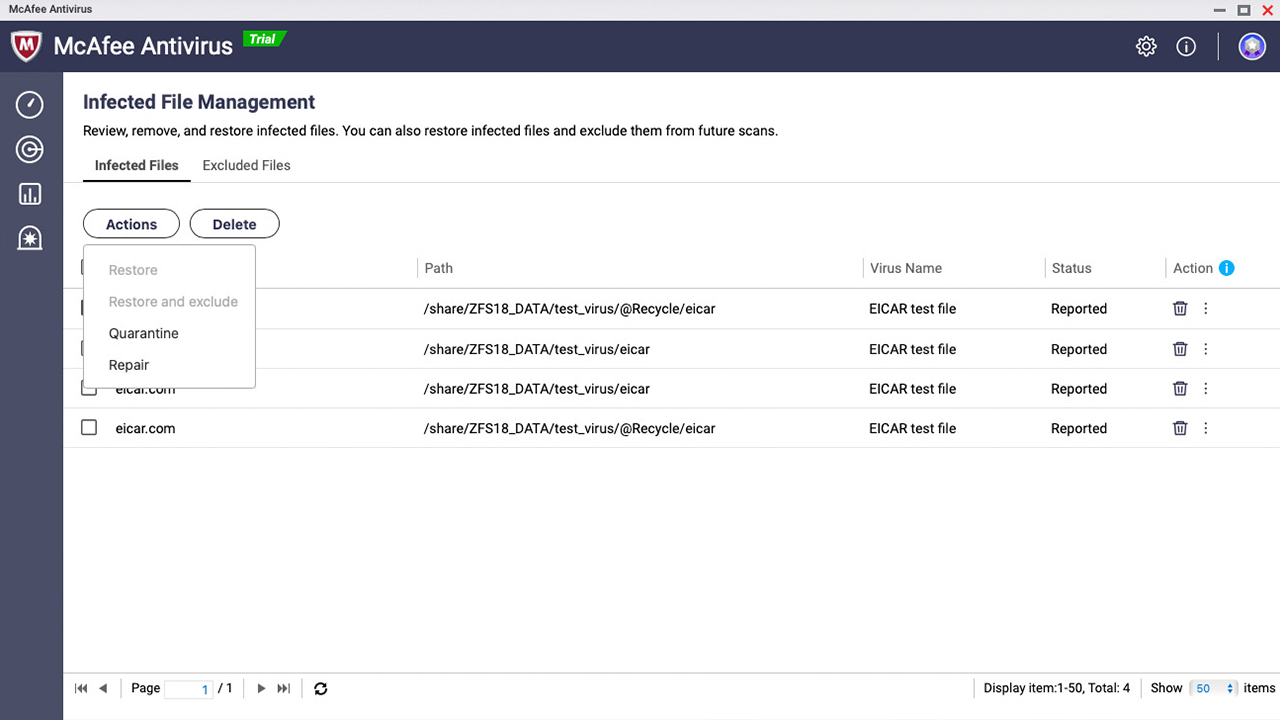Sort by Virus Name column header
1280x720 pixels.
coord(905,268)
